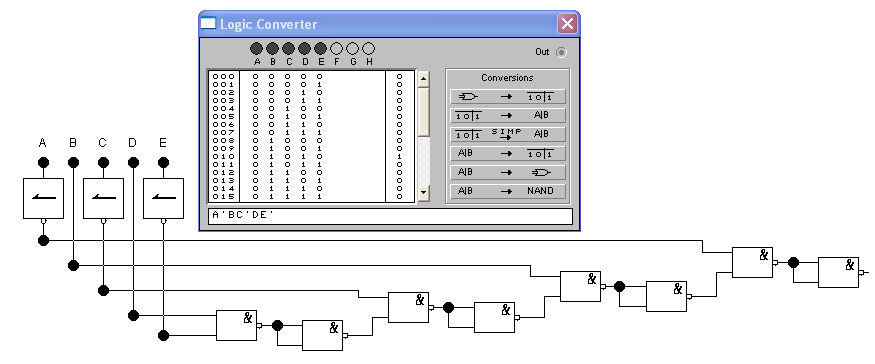Click the connector dot under label A
The image size is (875, 364).
click(x=44, y=162)
